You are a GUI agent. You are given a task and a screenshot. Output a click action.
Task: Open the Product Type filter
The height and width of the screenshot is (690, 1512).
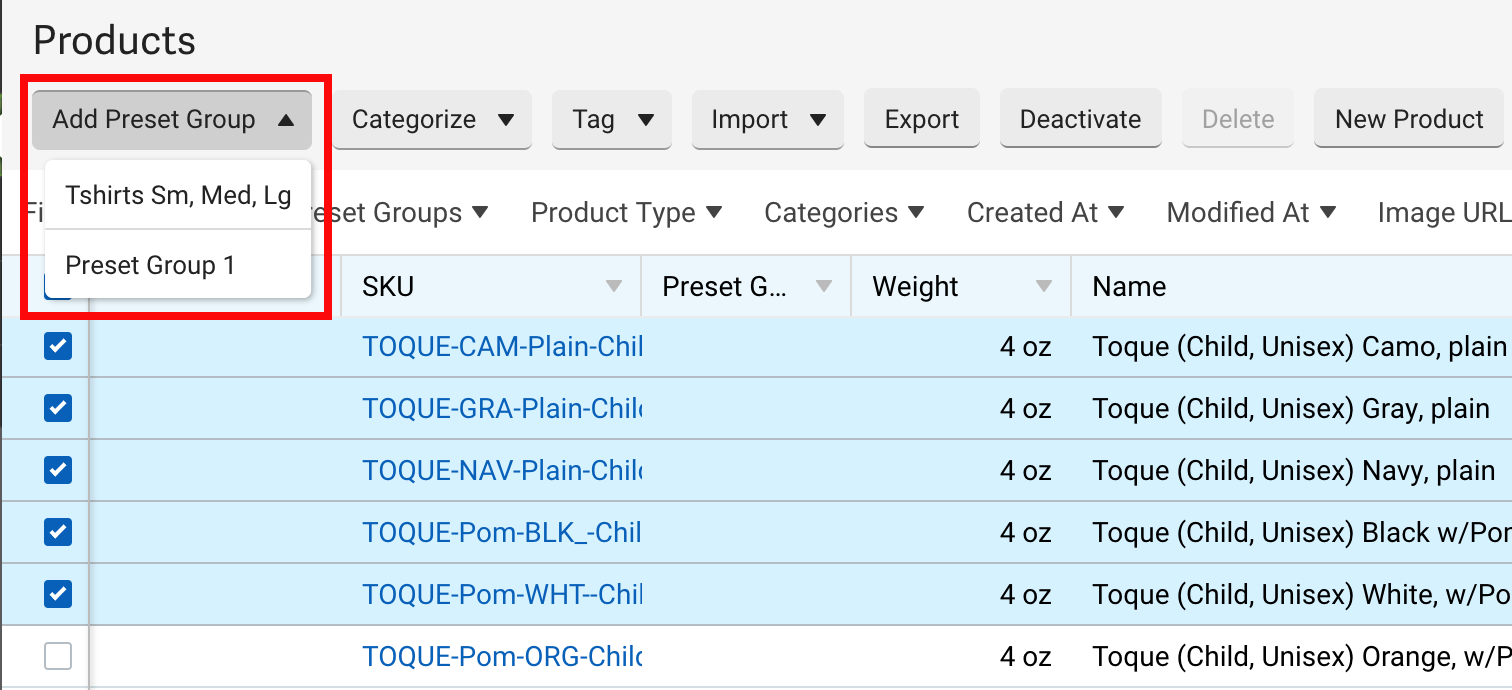pyautogui.click(x=626, y=213)
